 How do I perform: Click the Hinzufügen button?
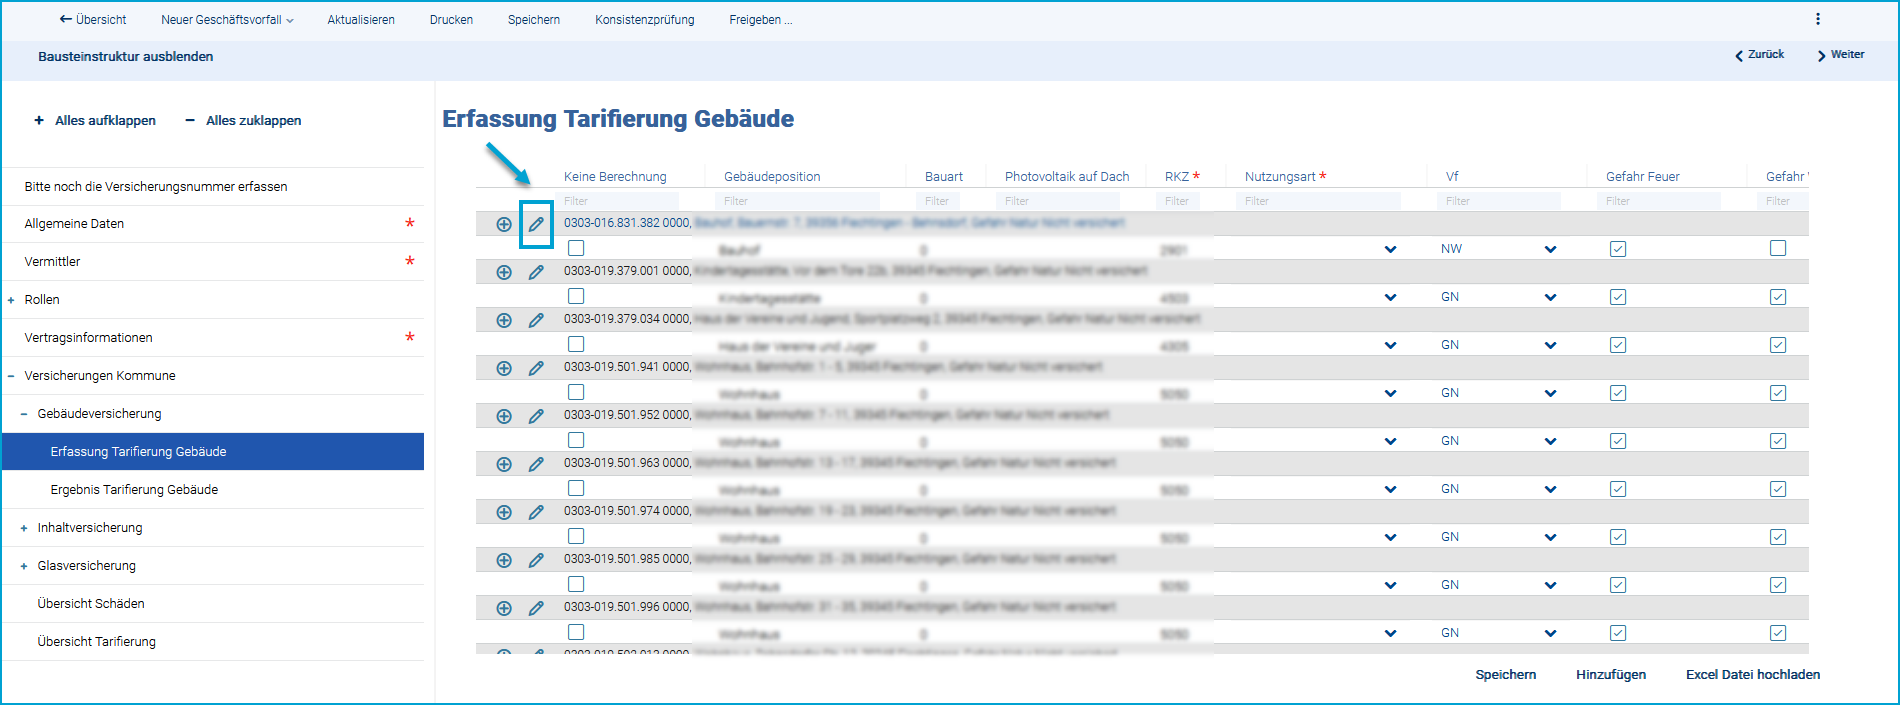1610,674
